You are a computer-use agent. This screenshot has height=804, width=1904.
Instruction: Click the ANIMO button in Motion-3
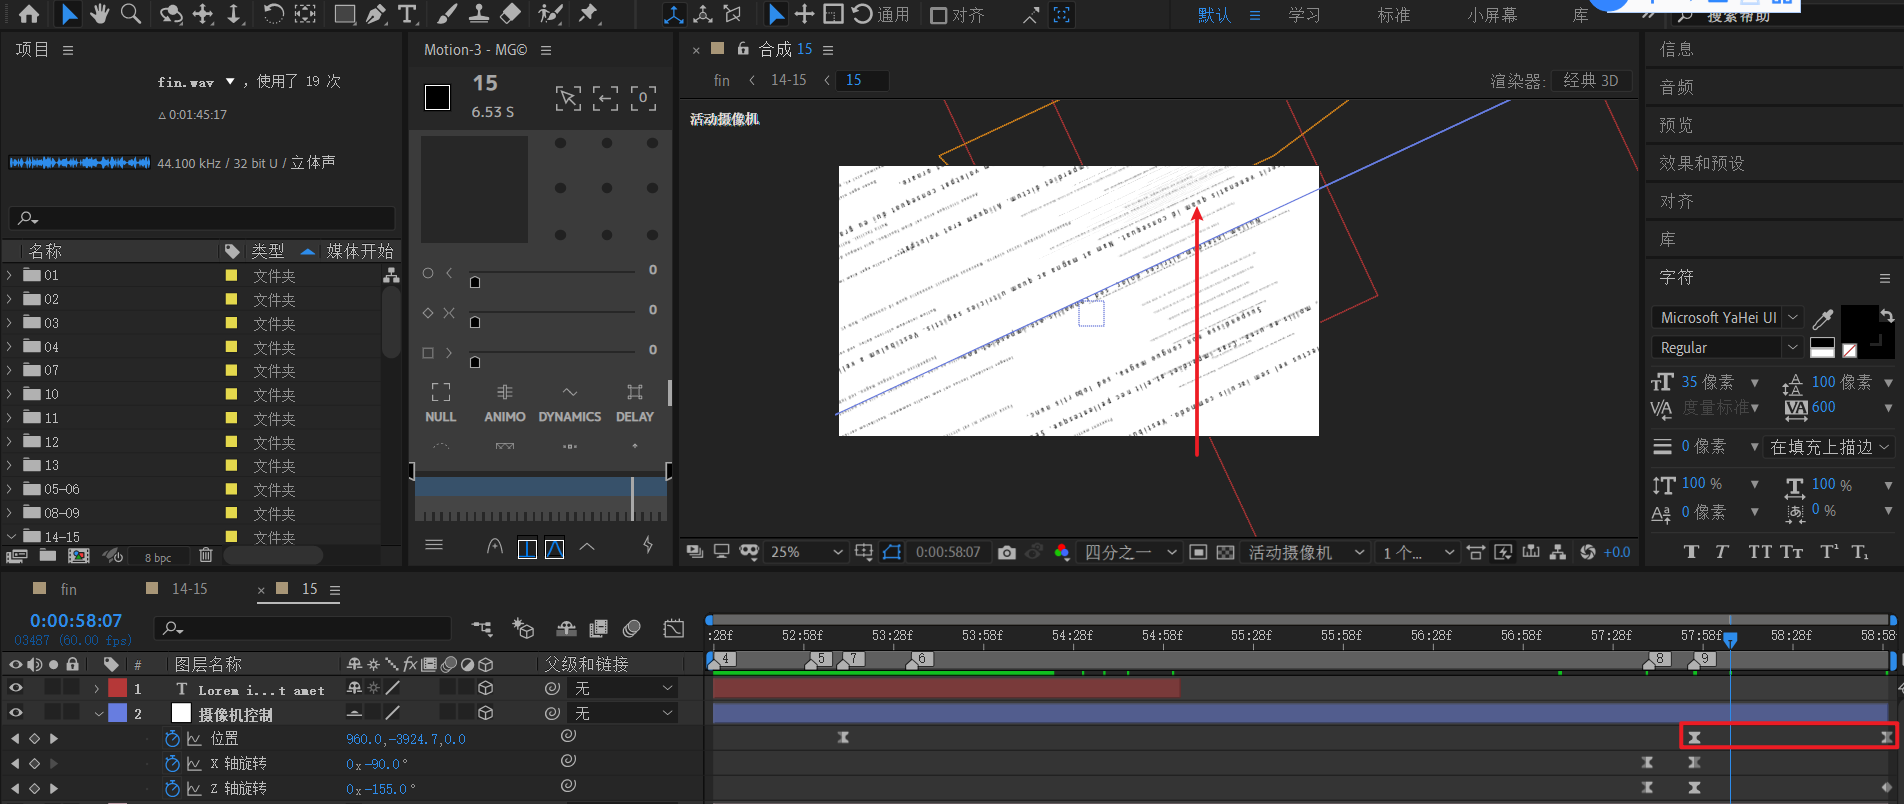(504, 403)
